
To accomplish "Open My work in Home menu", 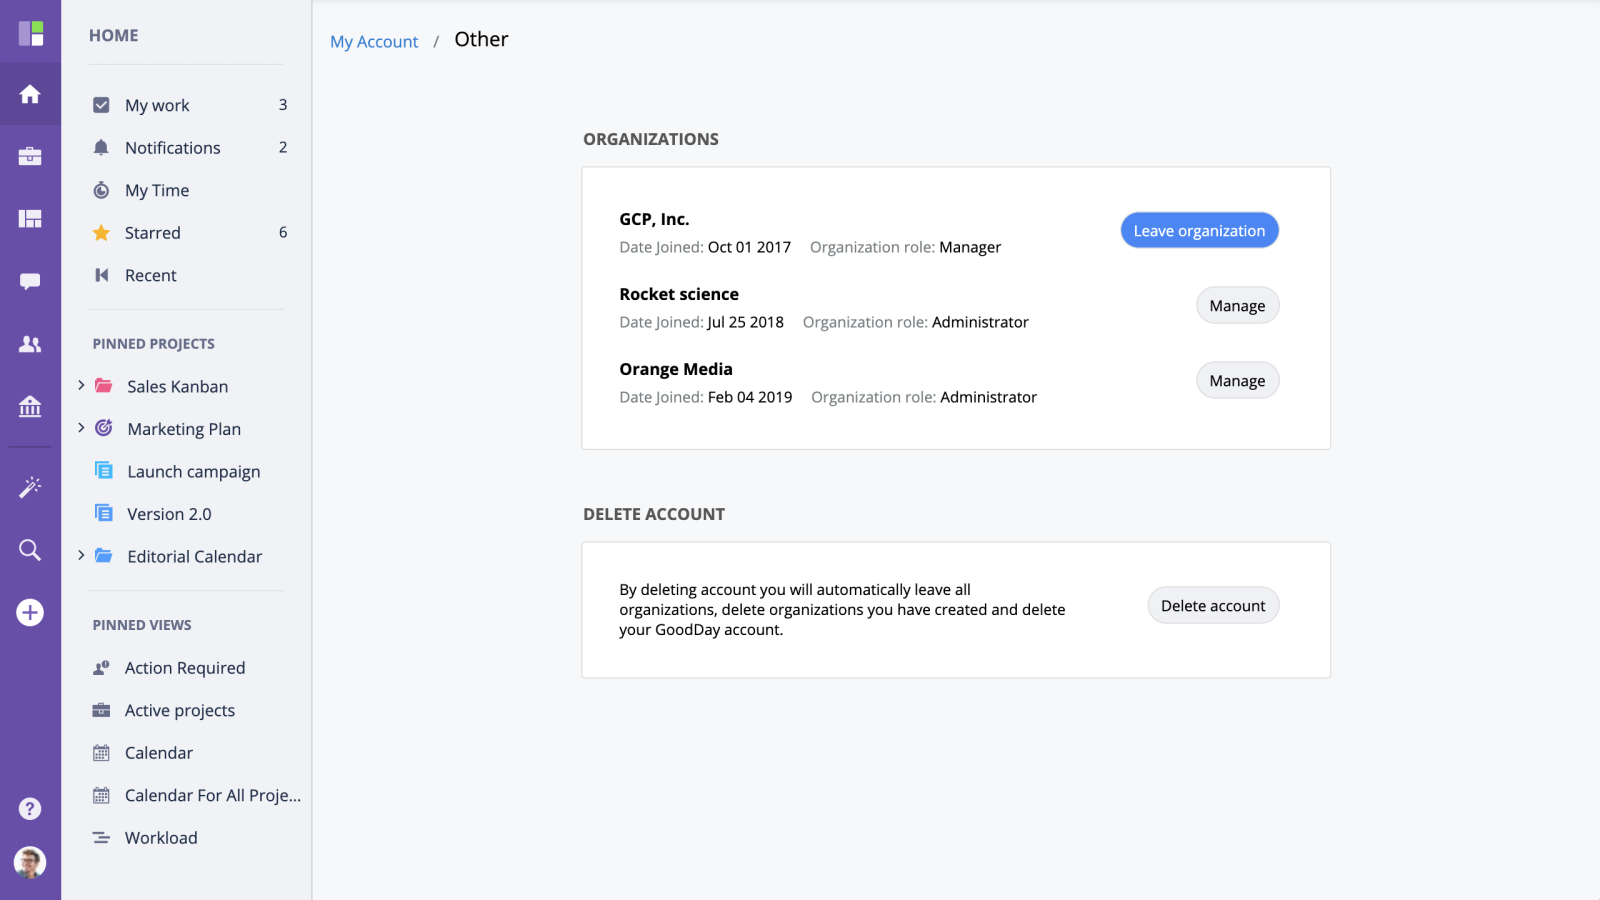I will 157,105.
